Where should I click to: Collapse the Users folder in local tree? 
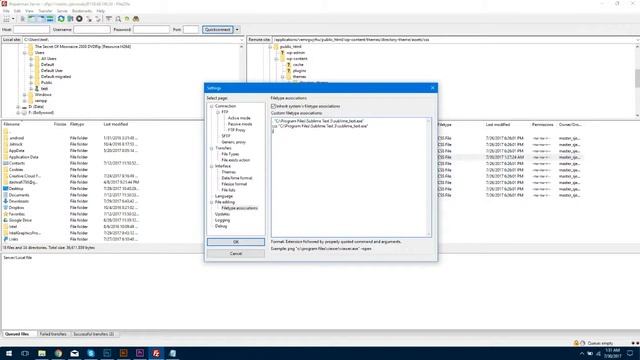(24, 53)
